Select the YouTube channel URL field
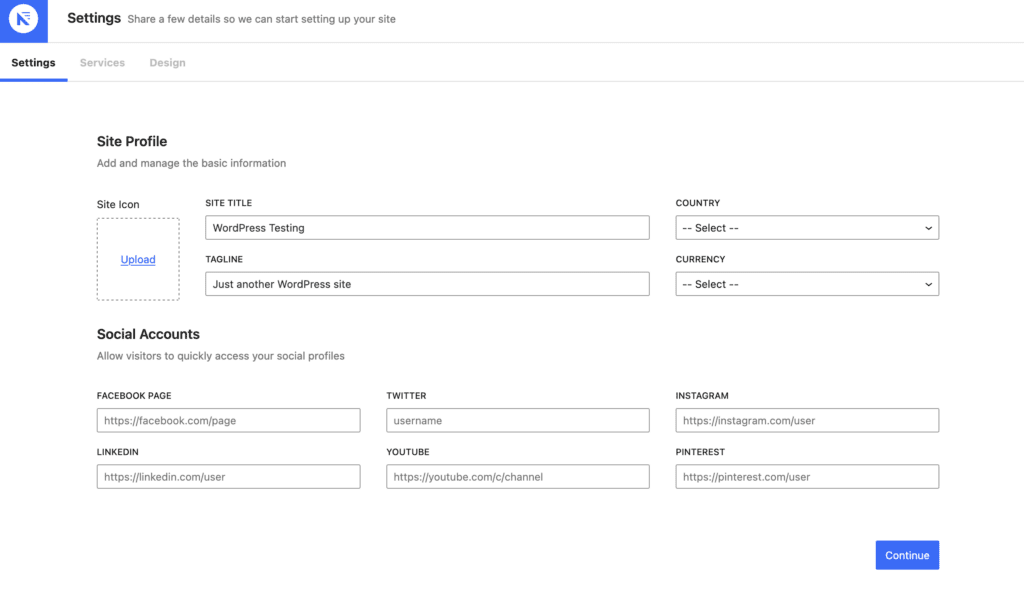Viewport: 1024px width, 596px height. point(517,477)
